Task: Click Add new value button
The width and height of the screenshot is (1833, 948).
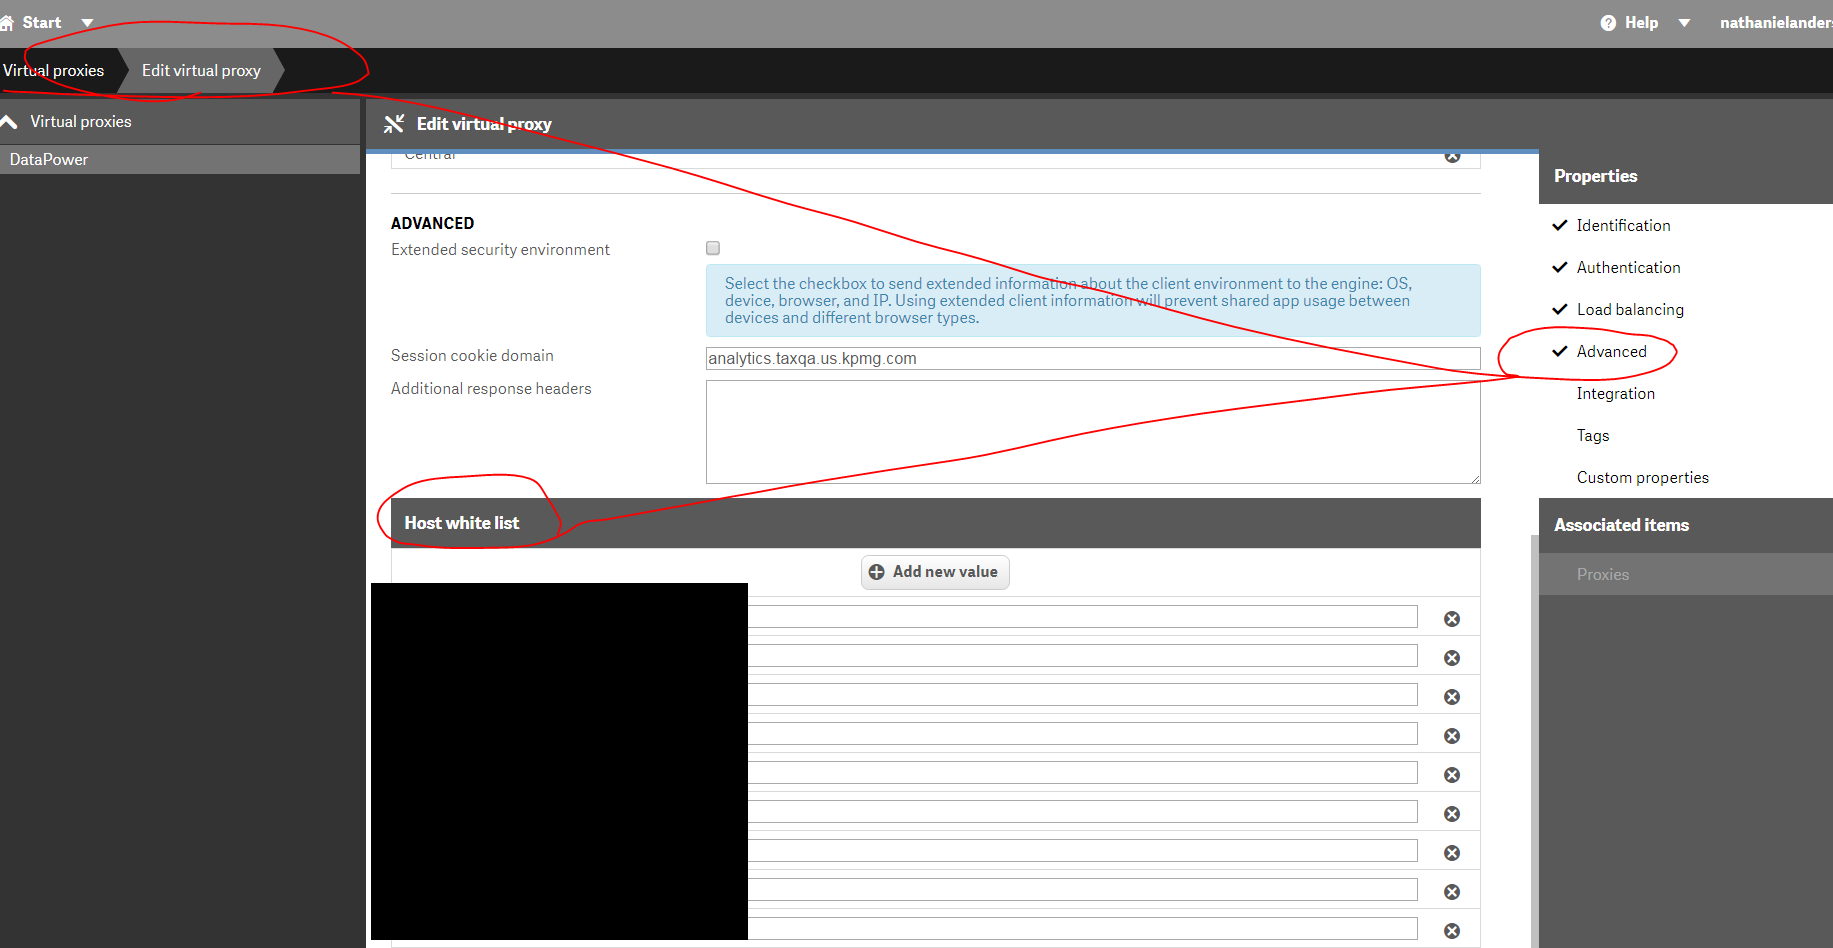Action: (x=935, y=572)
